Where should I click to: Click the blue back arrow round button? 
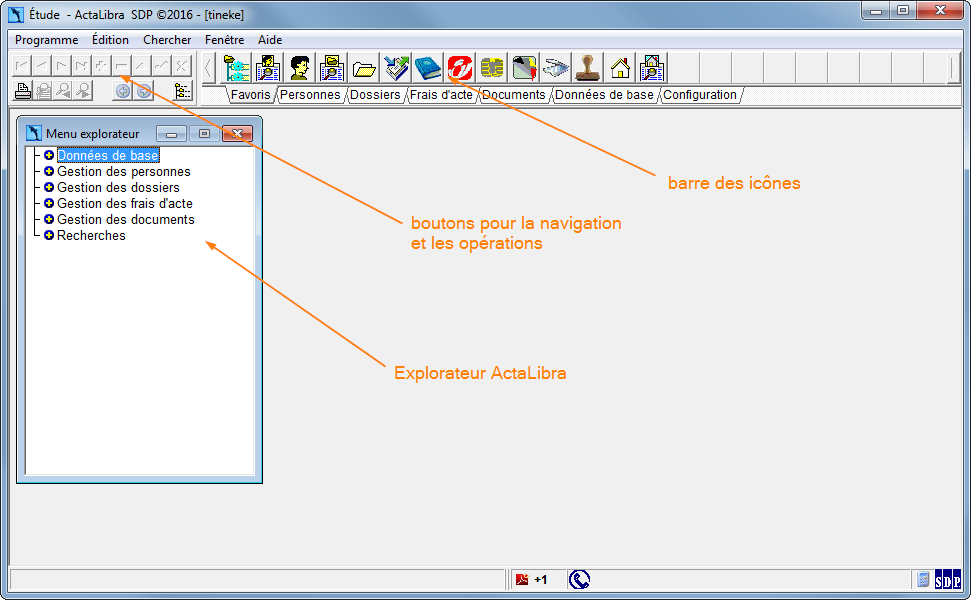[123, 91]
